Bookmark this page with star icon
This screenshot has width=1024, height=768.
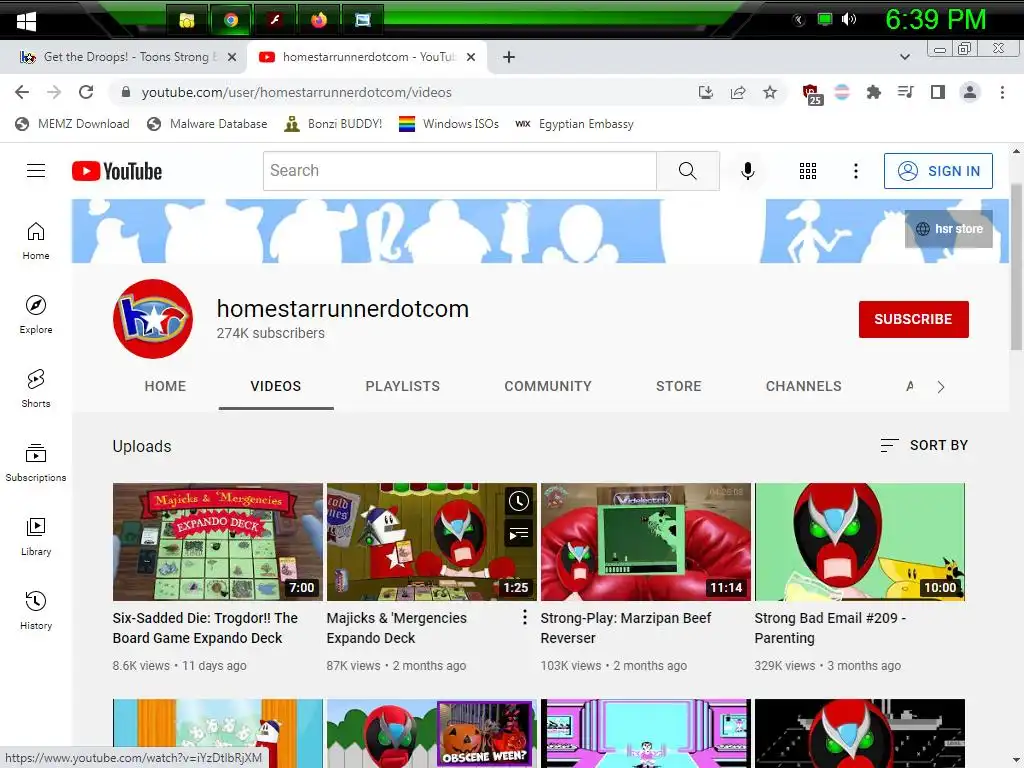click(770, 92)
